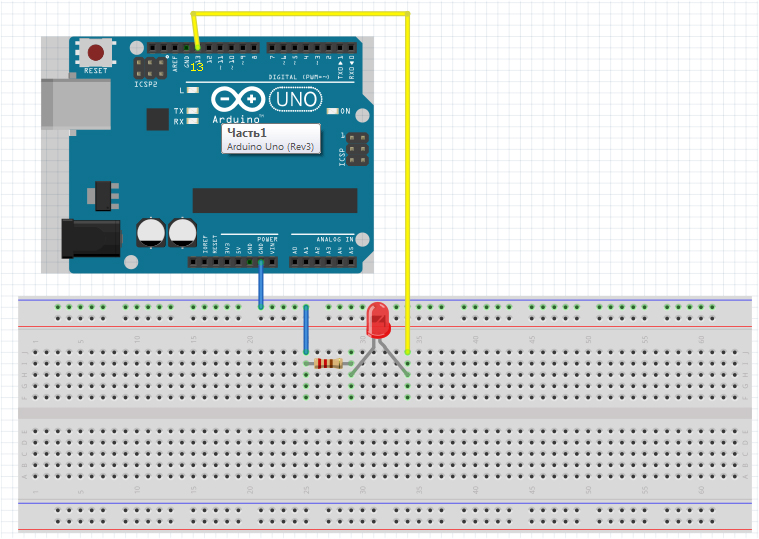Select the resistor on the breadboard
This screenshot has width=759, height=539.
[x=329, y=363]
